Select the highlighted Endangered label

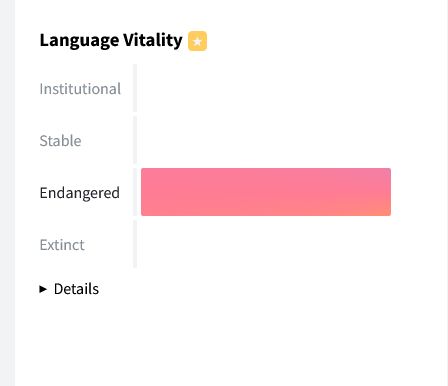tap(79, 193)
